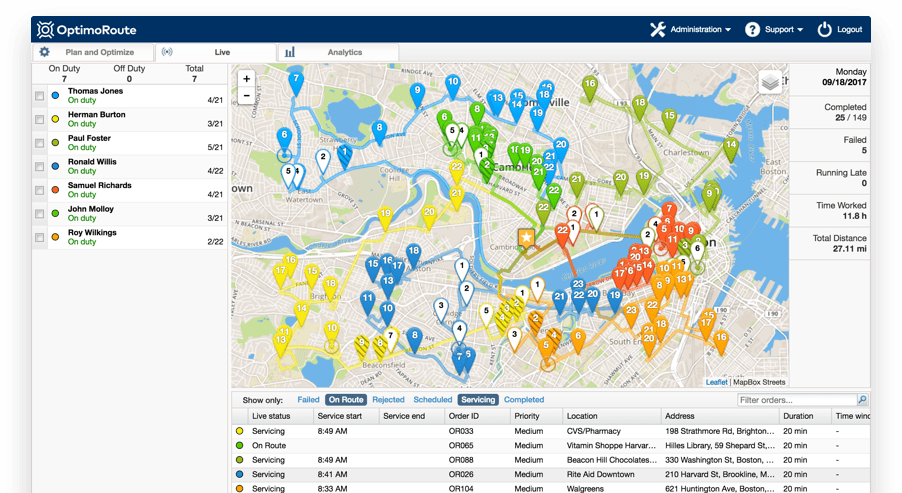Screen dimensions: 902x493
Task: Tick the Samuel Richards checkbox
Action: (39, 190)
